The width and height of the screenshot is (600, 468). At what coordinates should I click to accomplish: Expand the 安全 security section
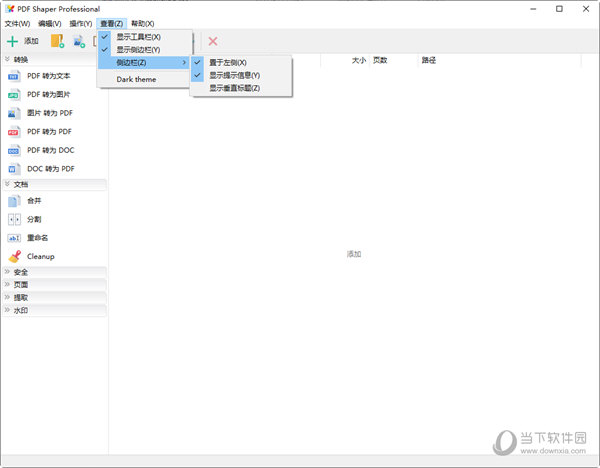[54, 272]
